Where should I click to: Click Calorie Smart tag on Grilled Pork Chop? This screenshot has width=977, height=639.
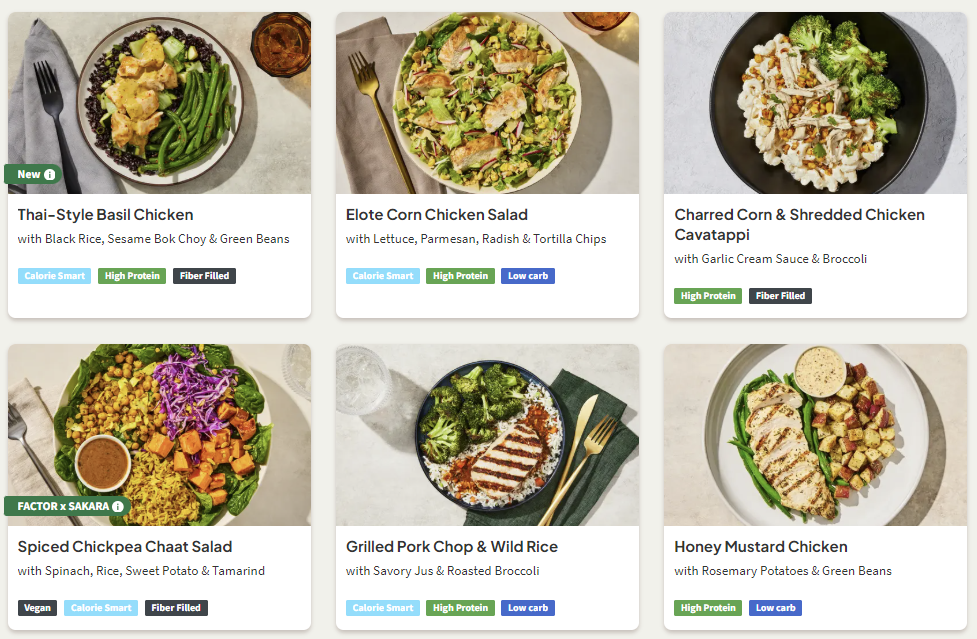(383, 608)
